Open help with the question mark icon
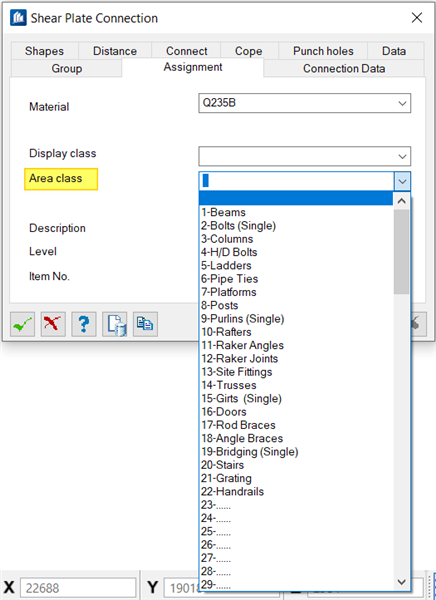This screenshot has width=436, height=600. click(84, 324)
